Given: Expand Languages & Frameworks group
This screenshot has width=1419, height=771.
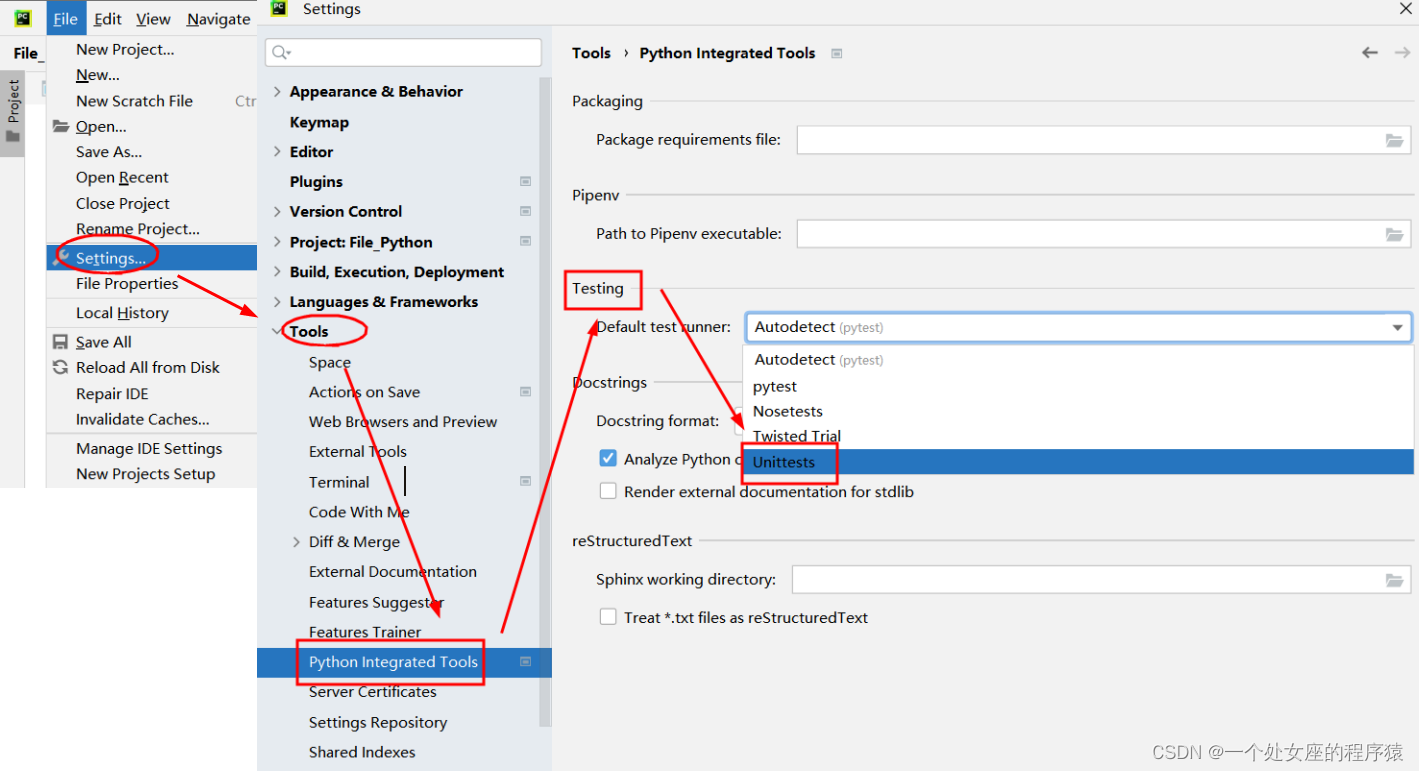Looking at the screenshot, I should pos(277,301).
